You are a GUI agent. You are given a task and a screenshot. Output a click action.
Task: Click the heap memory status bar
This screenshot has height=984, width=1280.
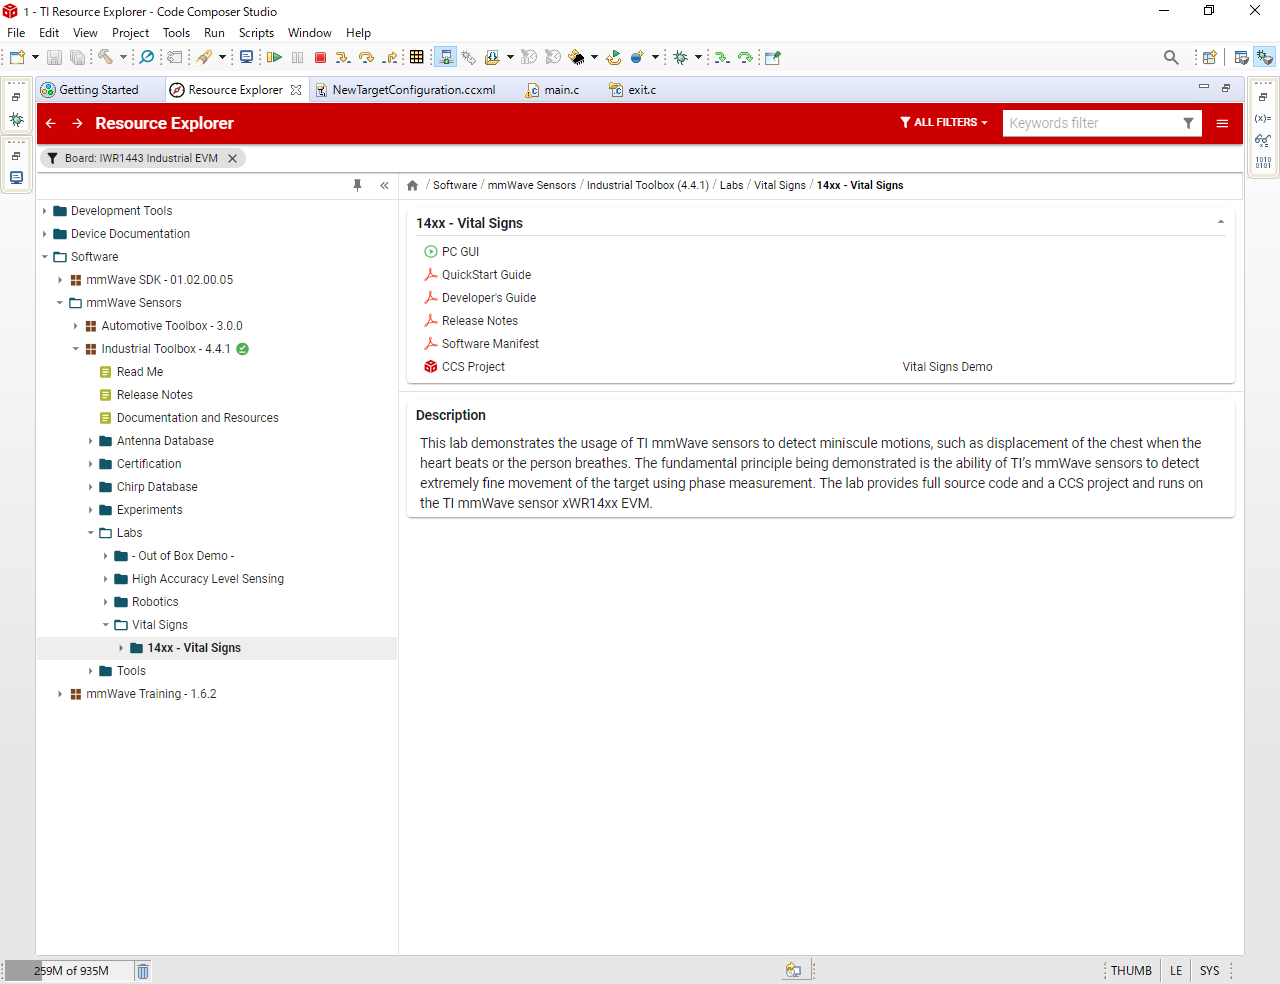click(70, 971)
